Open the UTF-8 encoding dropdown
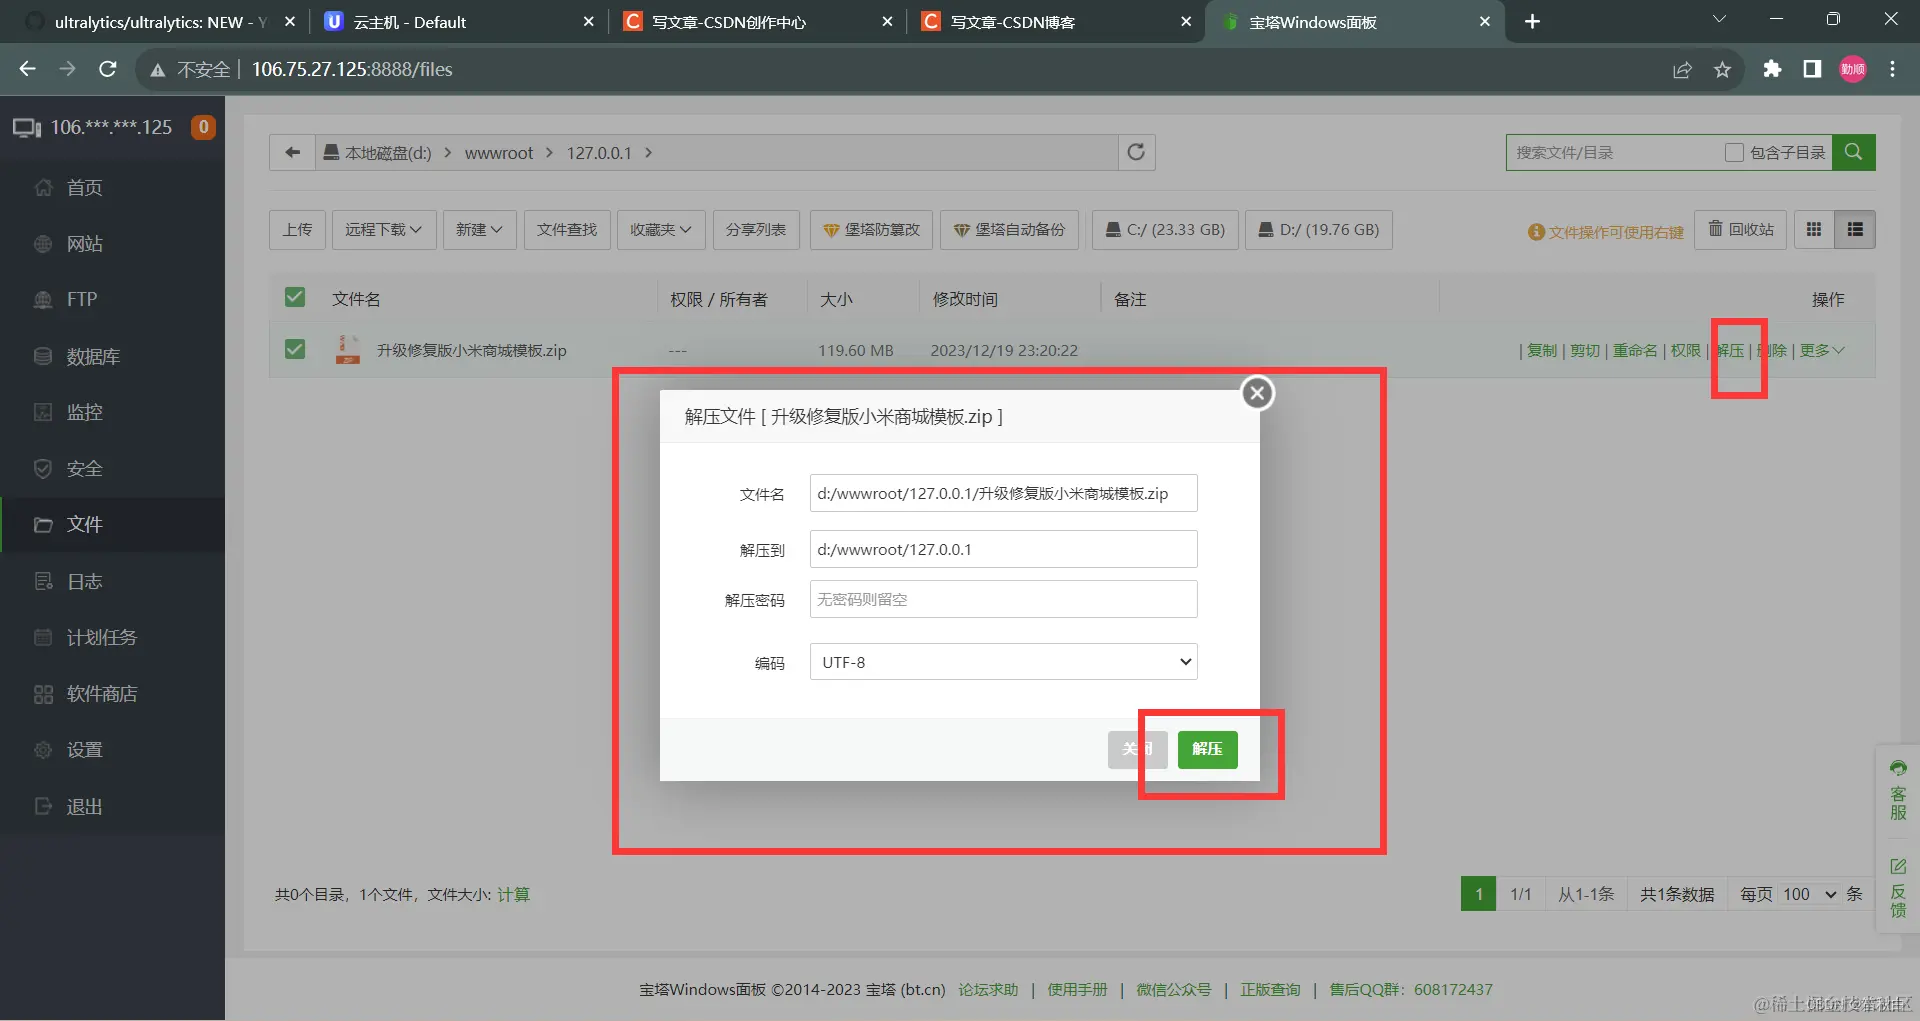This screenshot has width=1920, height=1021. coord(1002,661)
